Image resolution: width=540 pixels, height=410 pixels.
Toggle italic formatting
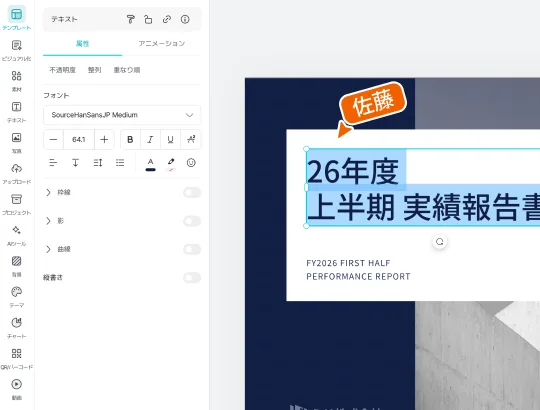150,139
